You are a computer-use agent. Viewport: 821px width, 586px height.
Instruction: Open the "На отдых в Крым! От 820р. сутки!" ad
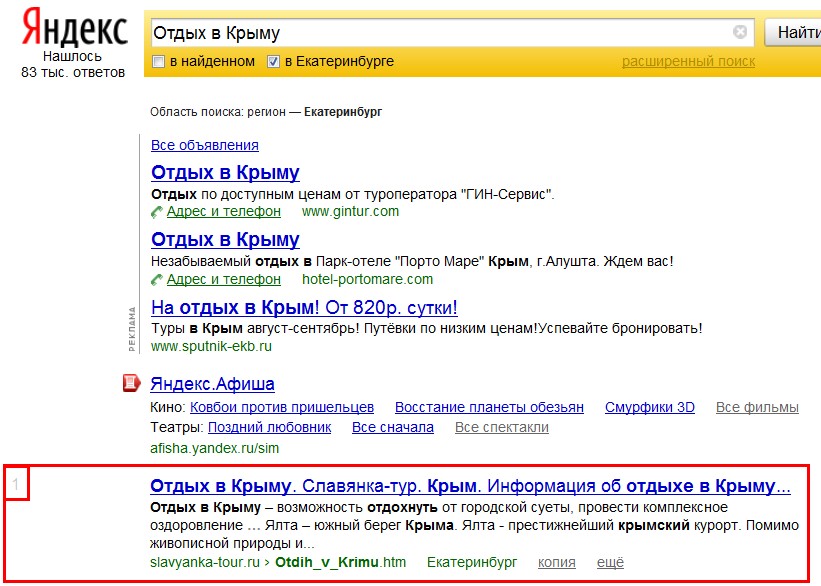pos(304,307)
